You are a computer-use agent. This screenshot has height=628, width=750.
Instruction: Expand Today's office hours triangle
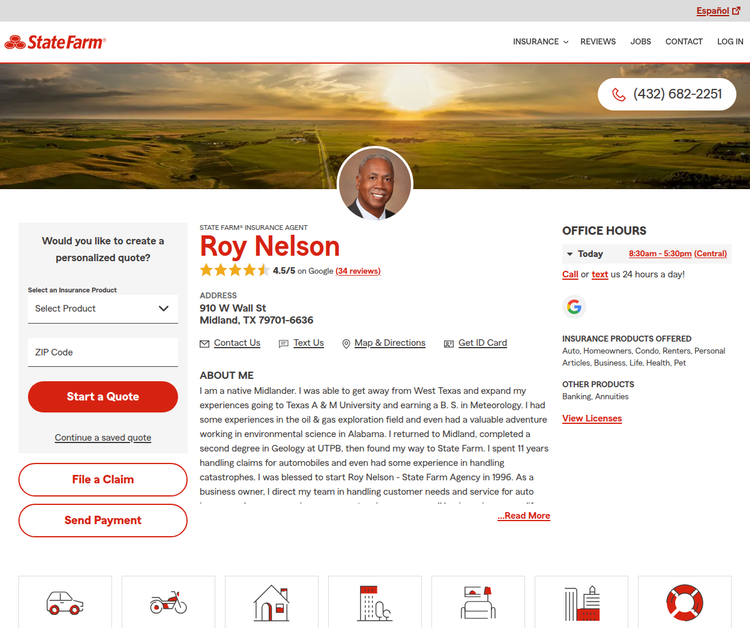point(570,254)
